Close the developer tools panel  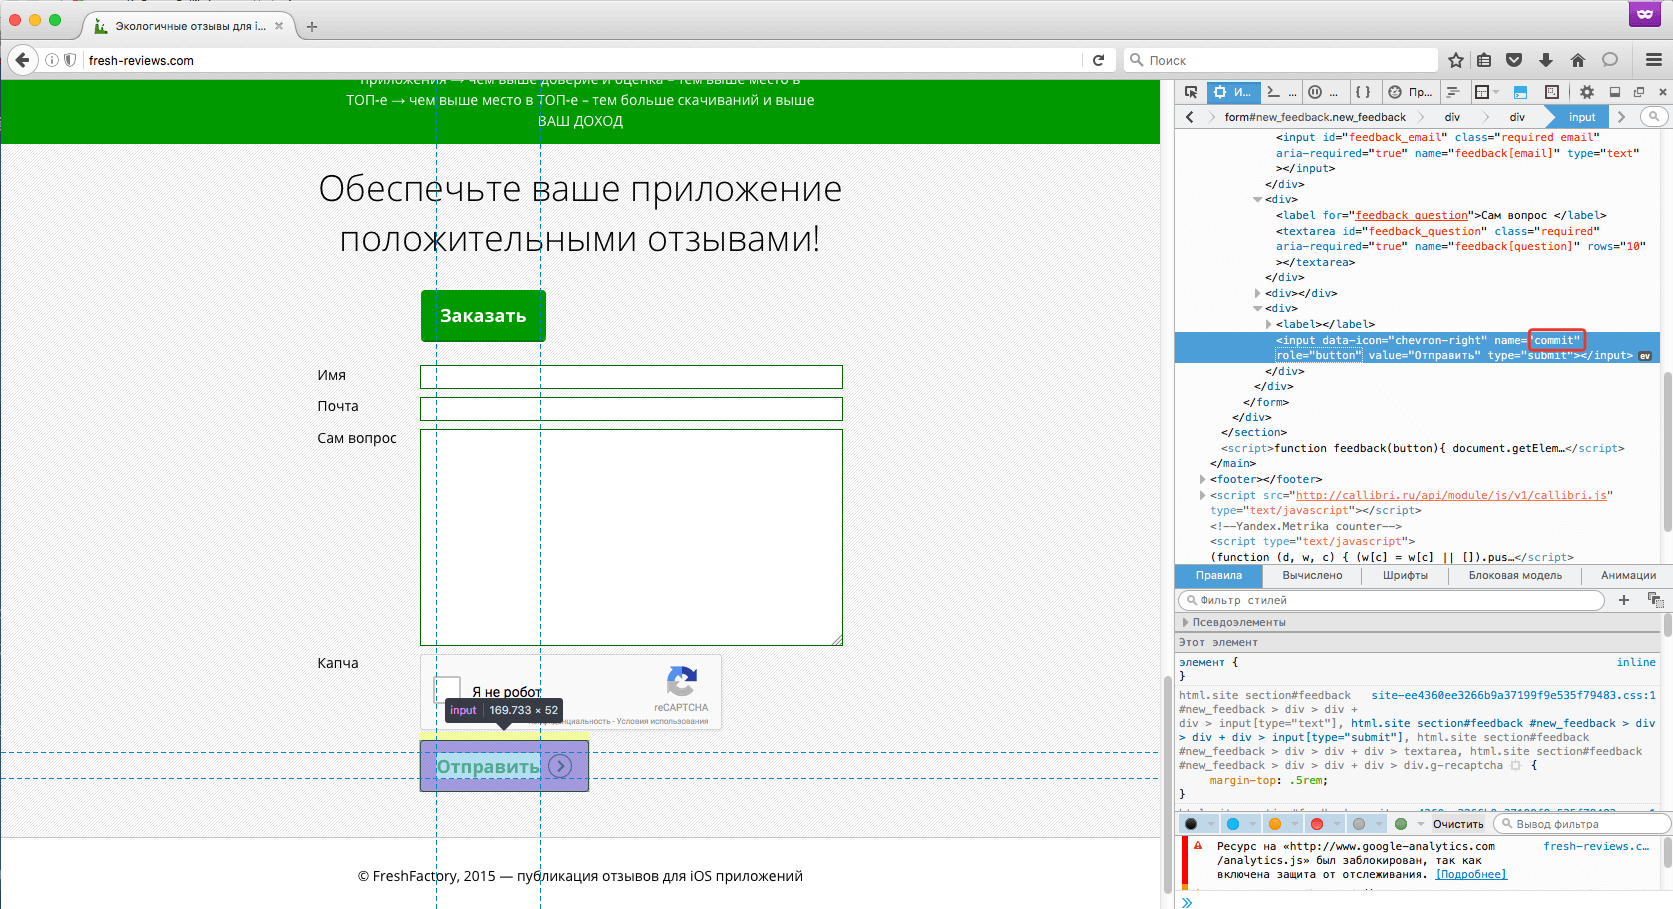pyautogui.click(x=1663, y=92)
